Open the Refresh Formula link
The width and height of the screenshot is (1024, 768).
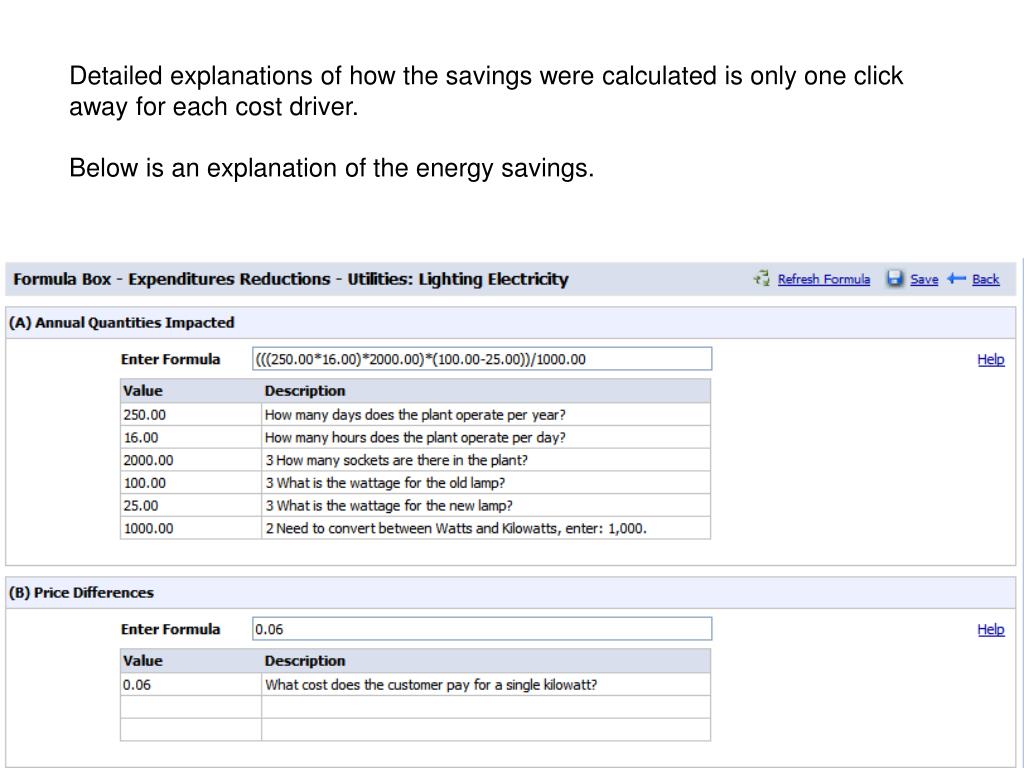coord(824,279)
